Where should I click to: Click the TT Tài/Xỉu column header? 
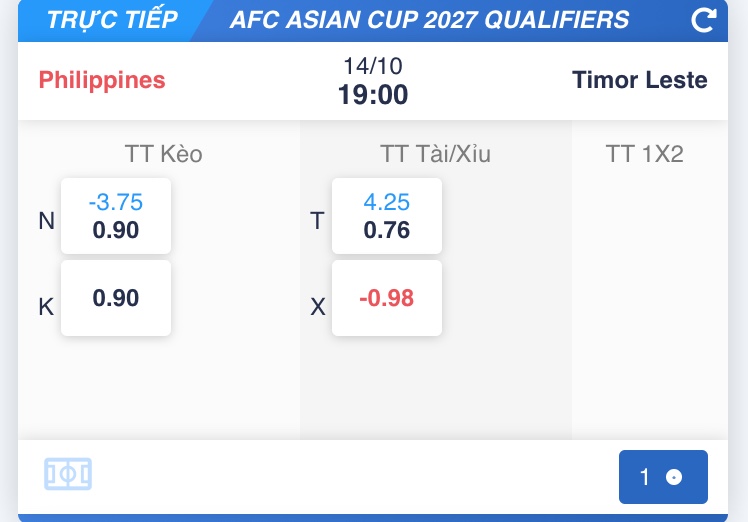click(x=435, y=154)
